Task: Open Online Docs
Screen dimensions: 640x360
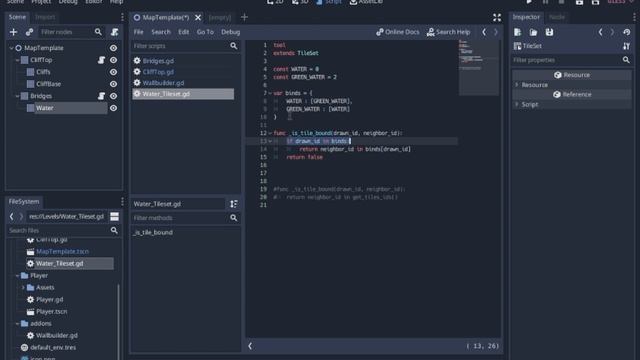Action: point(398,32)
